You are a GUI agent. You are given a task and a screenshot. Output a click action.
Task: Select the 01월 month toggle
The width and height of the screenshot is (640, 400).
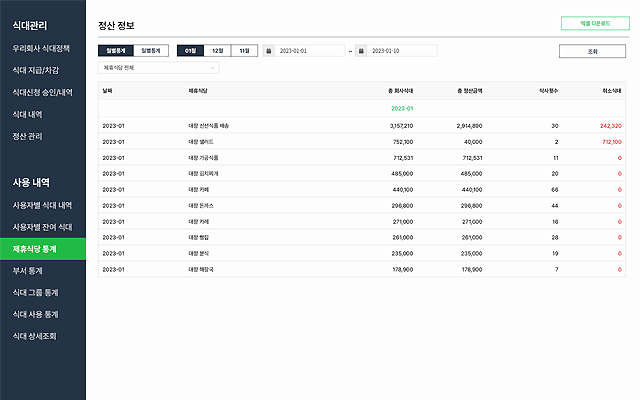click(x=190, y=50)
